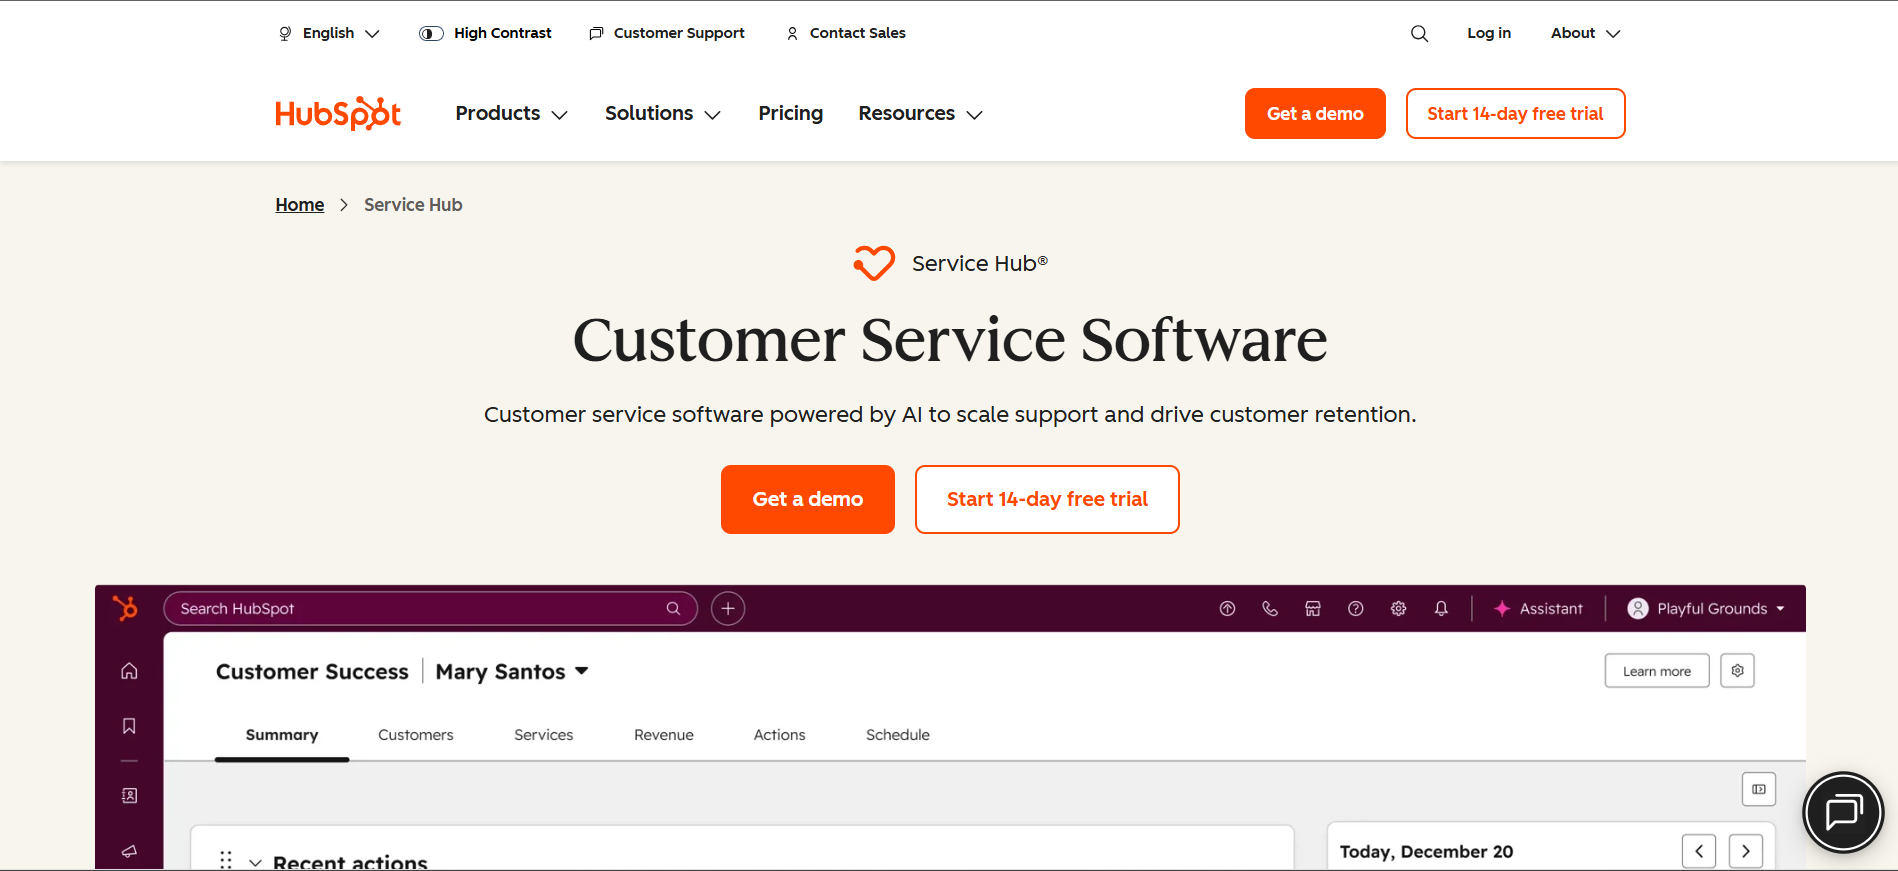Viewport: 1898px width, 871px height.
Task: Expand the Resources menu
Action: click(921, 114)
